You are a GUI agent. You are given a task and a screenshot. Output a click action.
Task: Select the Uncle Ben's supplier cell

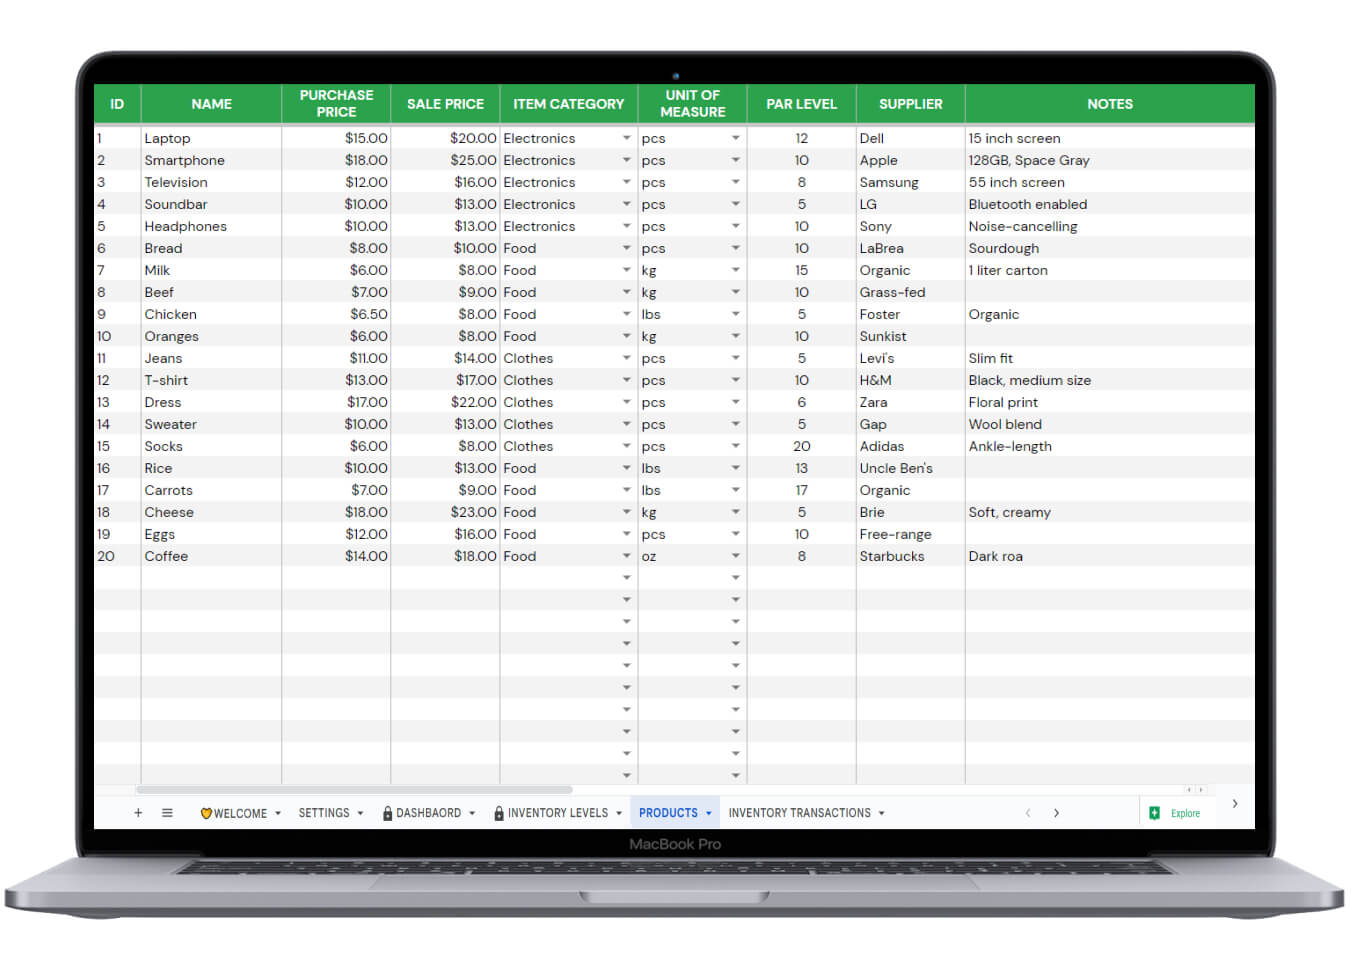pyautogui.click(x=910, y=468)
